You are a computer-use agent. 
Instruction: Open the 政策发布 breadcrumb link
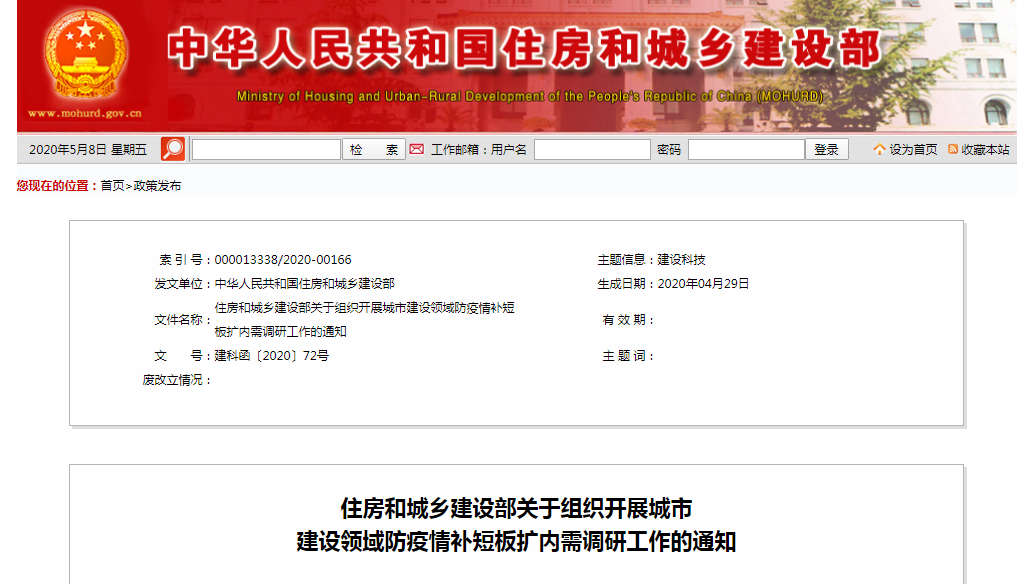(x=157, y=186)
